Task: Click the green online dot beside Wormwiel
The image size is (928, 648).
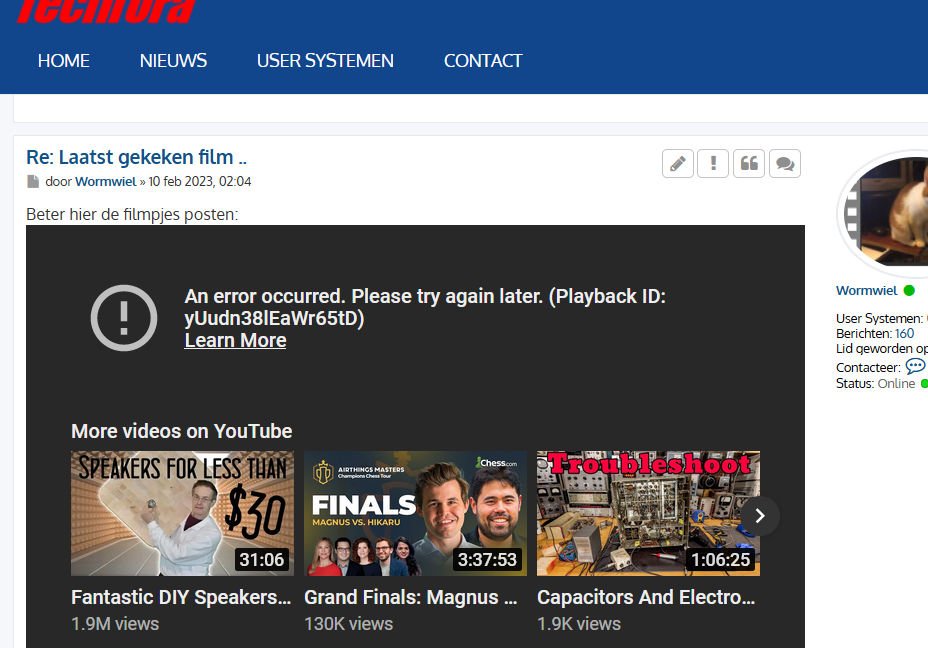Action: point(909,291)
